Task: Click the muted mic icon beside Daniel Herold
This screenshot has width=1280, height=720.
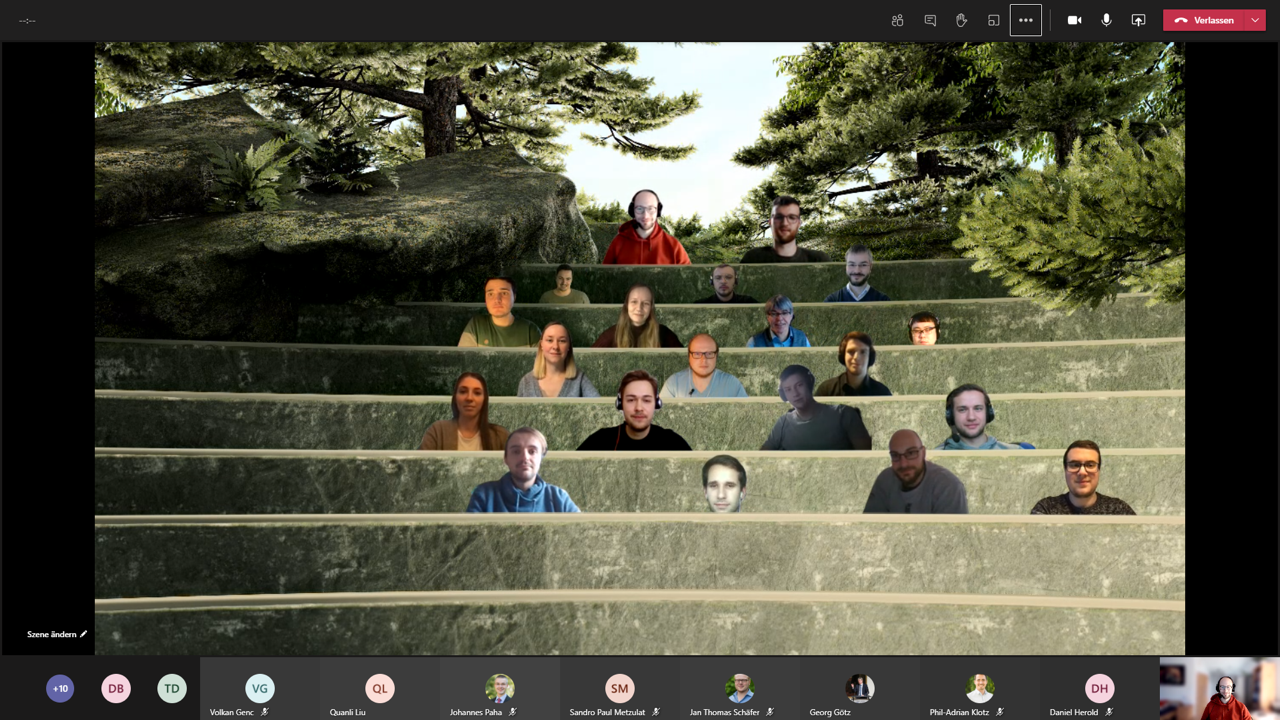Action: [1109, 712]
